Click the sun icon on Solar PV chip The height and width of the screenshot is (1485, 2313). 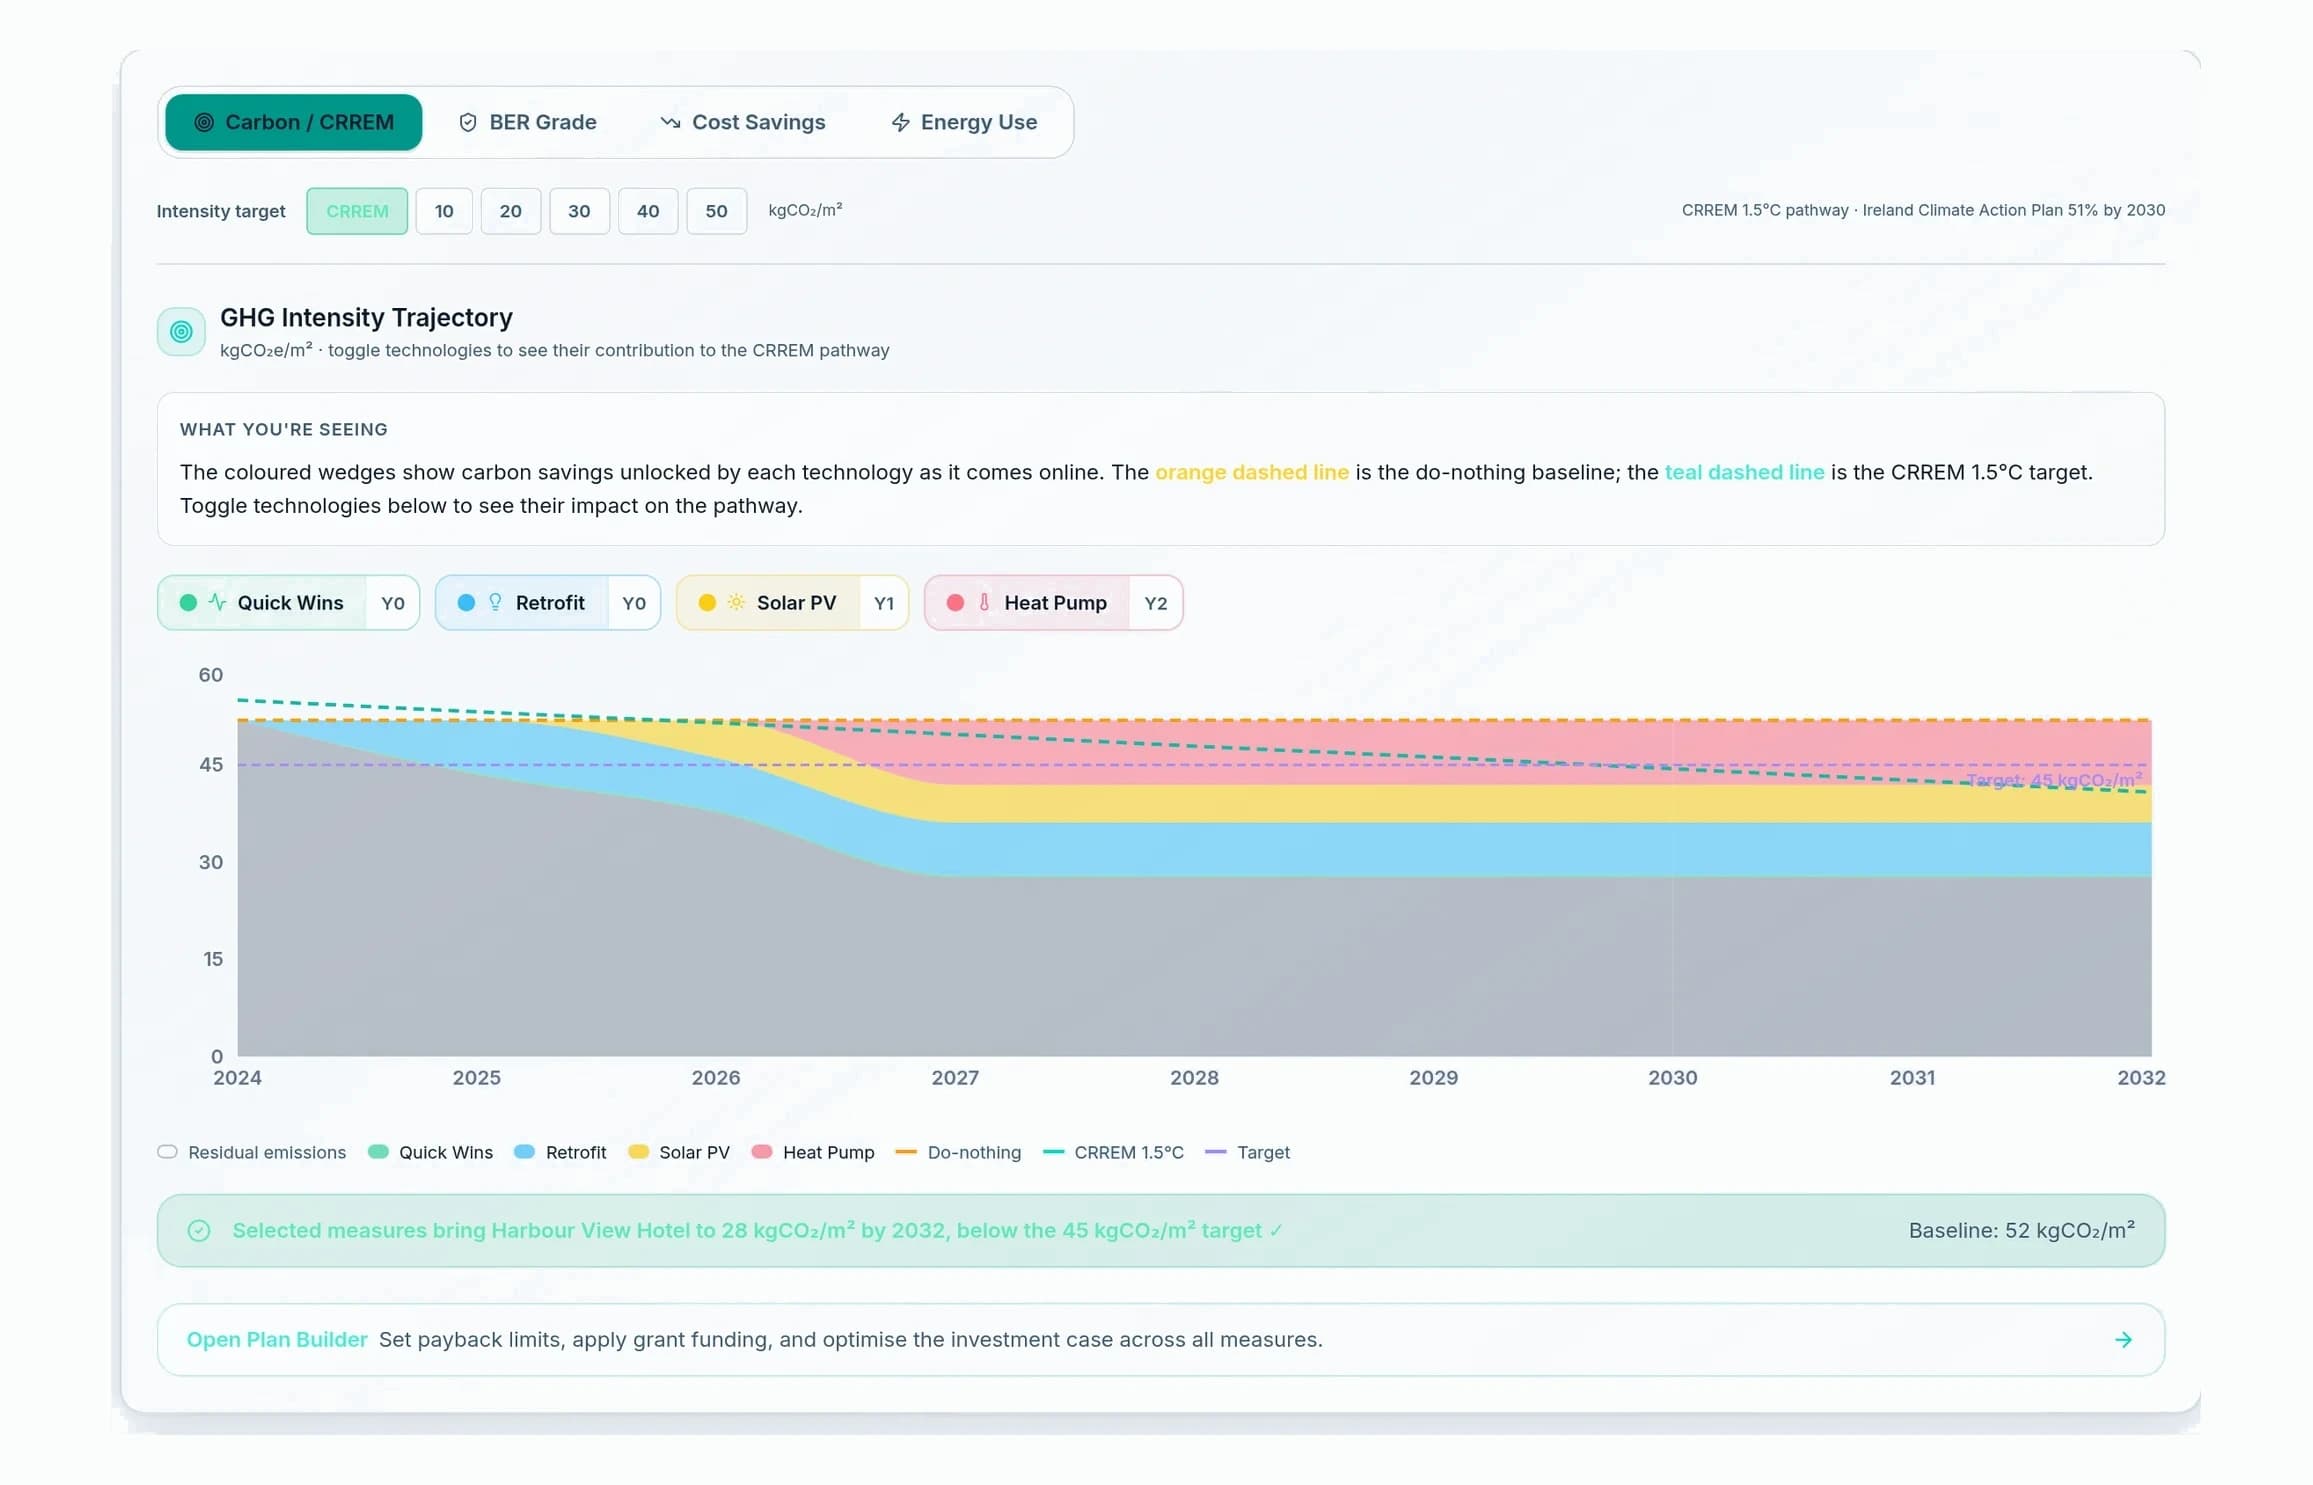point(736,602)
